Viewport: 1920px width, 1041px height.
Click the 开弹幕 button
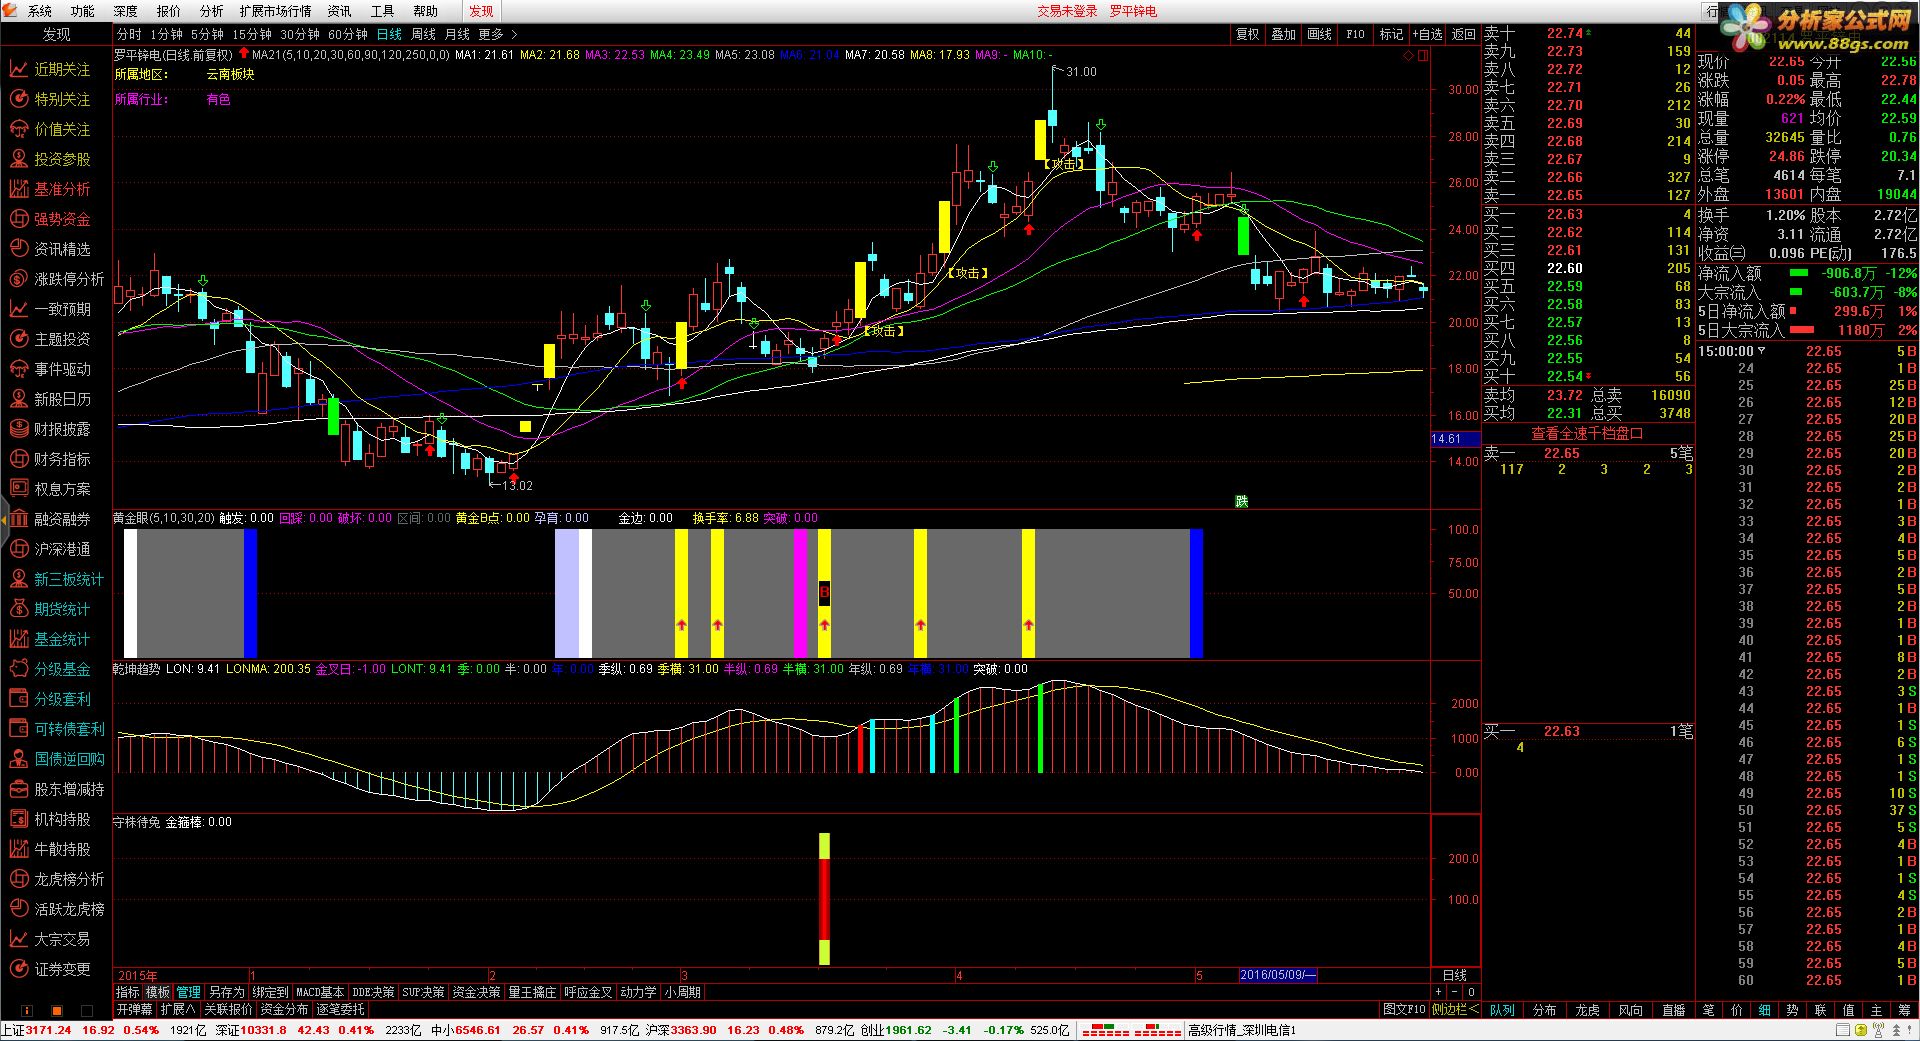click(x=134, y=1009)
